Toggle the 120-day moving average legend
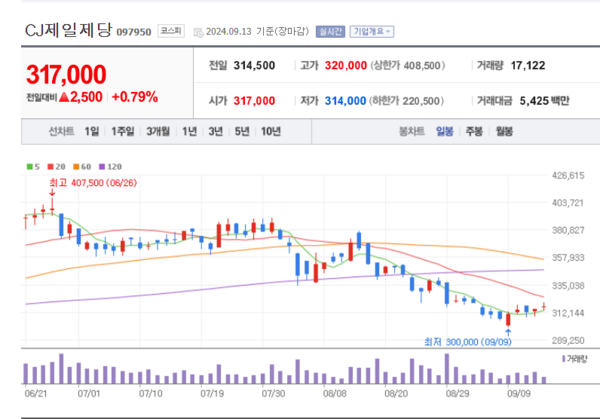The width and height of the screenshot is (600, 419). (x=110, y=166)
